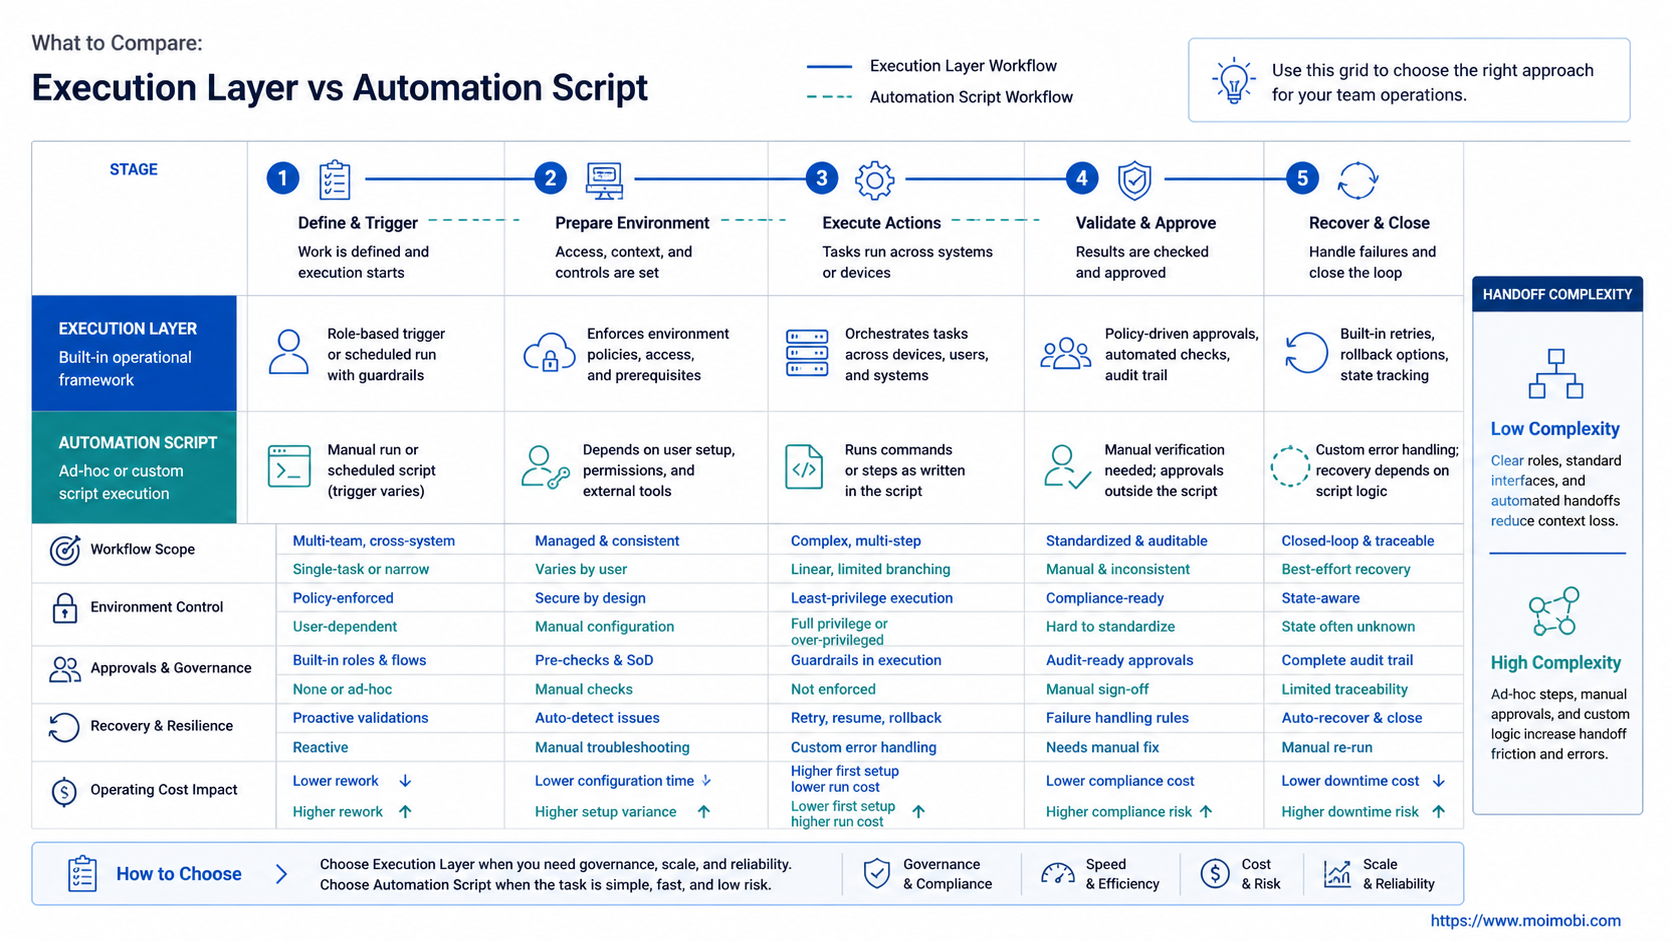Click the server stack orchestrates tasks icon
Image resolution: width=1672 pixels, height=941 pixels.
pyautogui.click(x=807, y=353)
